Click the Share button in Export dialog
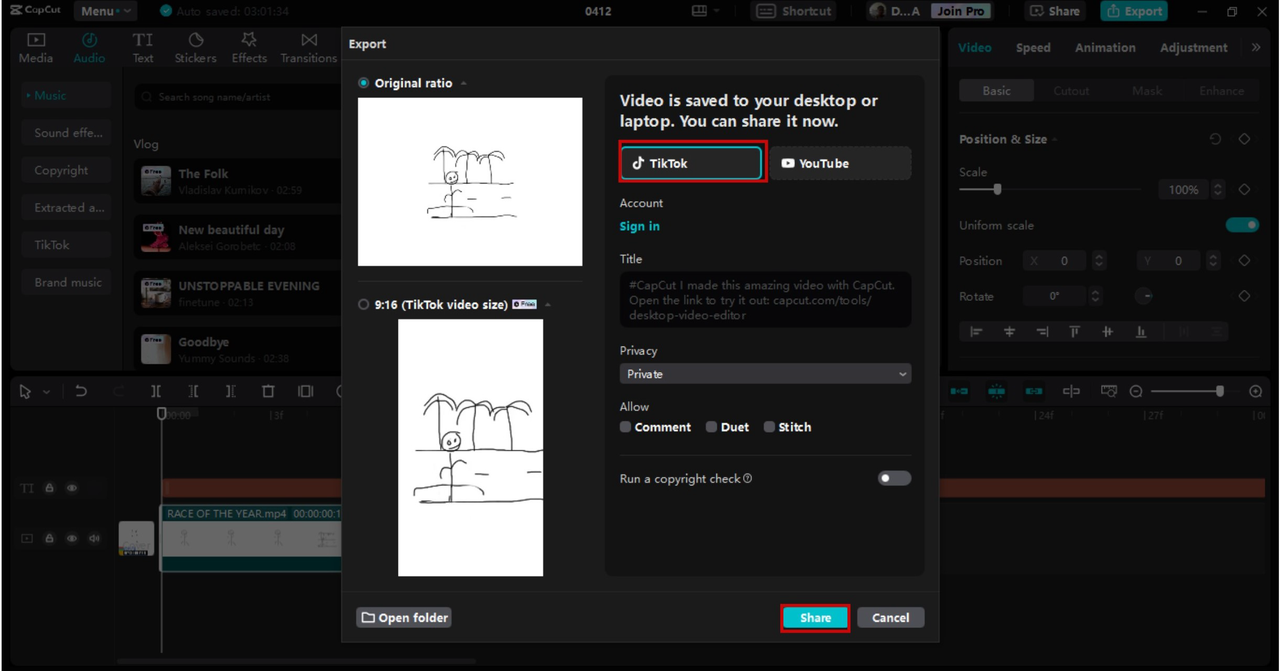Viewport: 1280px width, 671px height. [x=815, y=618]
